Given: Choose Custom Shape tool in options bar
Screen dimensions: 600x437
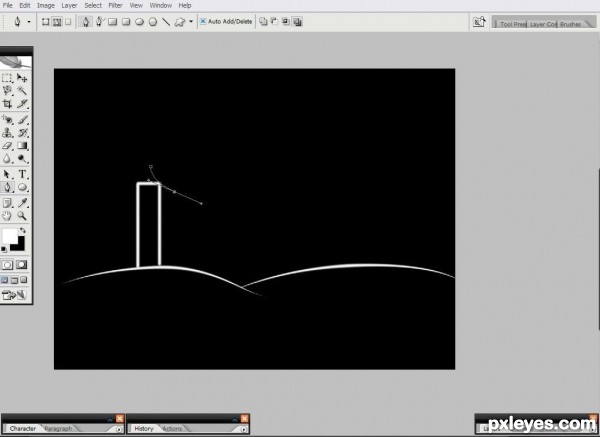Looking at the screenshot, I should [179, 22].
